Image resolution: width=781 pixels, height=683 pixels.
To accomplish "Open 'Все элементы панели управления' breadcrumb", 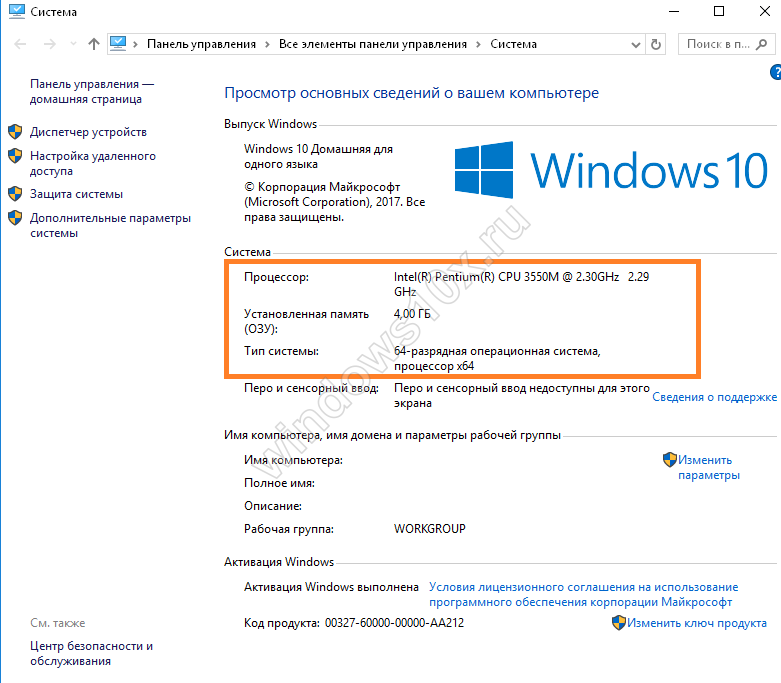I will click(373, 44).
